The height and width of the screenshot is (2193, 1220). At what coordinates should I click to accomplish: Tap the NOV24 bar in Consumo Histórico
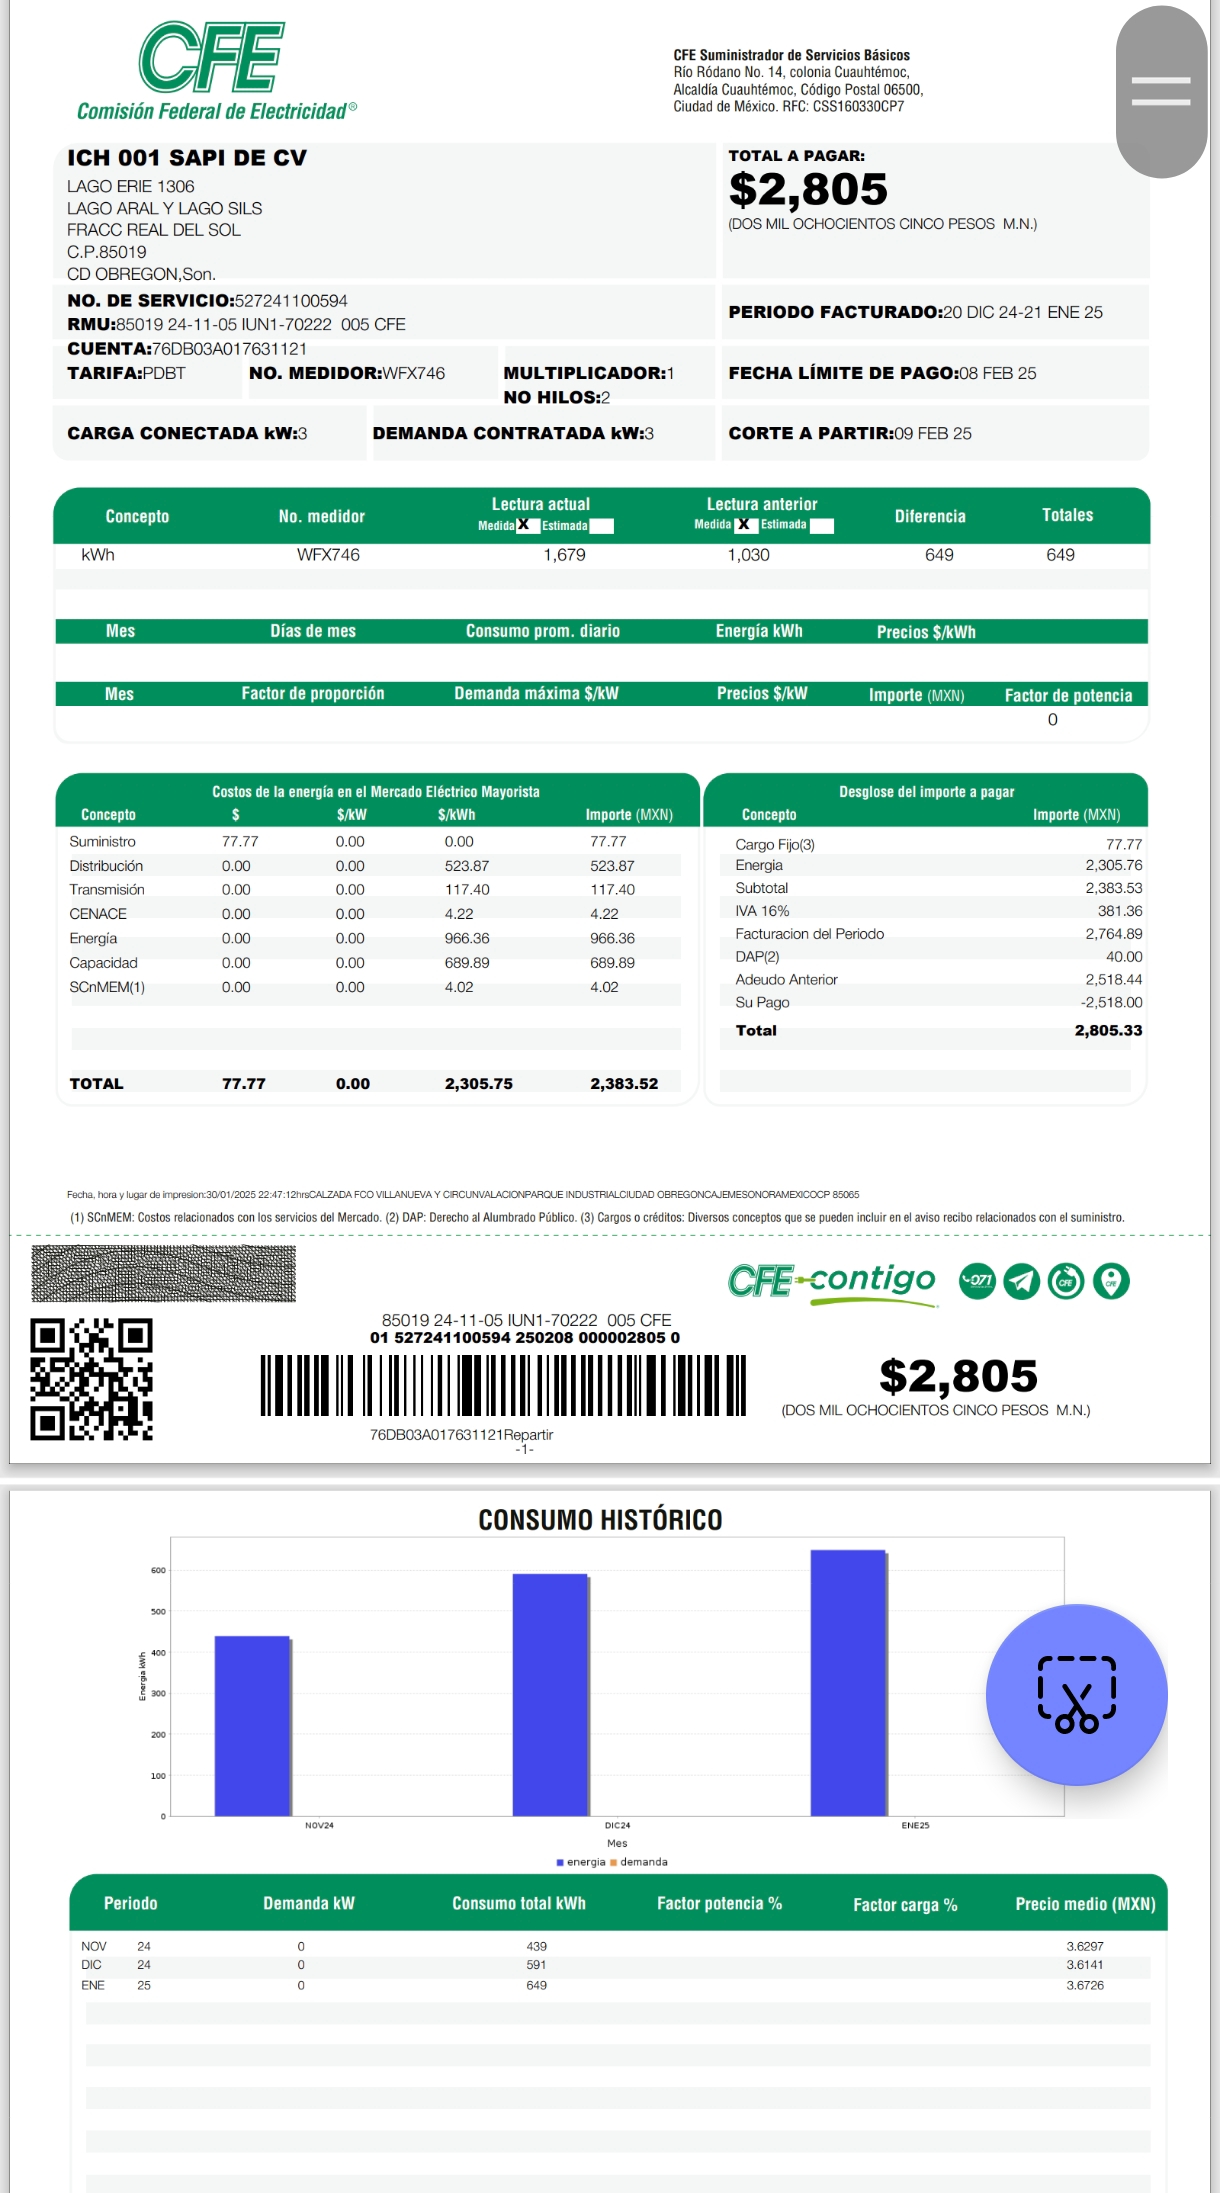pyautogui.click(x=252, y=1725)
